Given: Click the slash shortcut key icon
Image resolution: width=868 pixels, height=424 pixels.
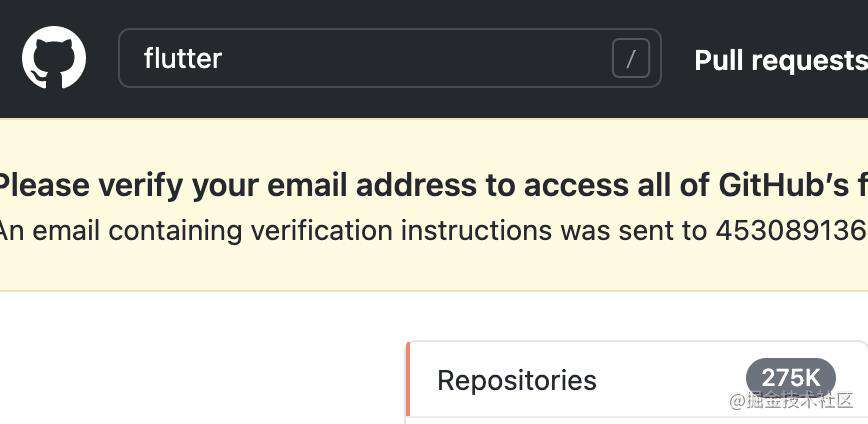Looking at the screenshot, I should pyautogui.click(x=631, y=58).
